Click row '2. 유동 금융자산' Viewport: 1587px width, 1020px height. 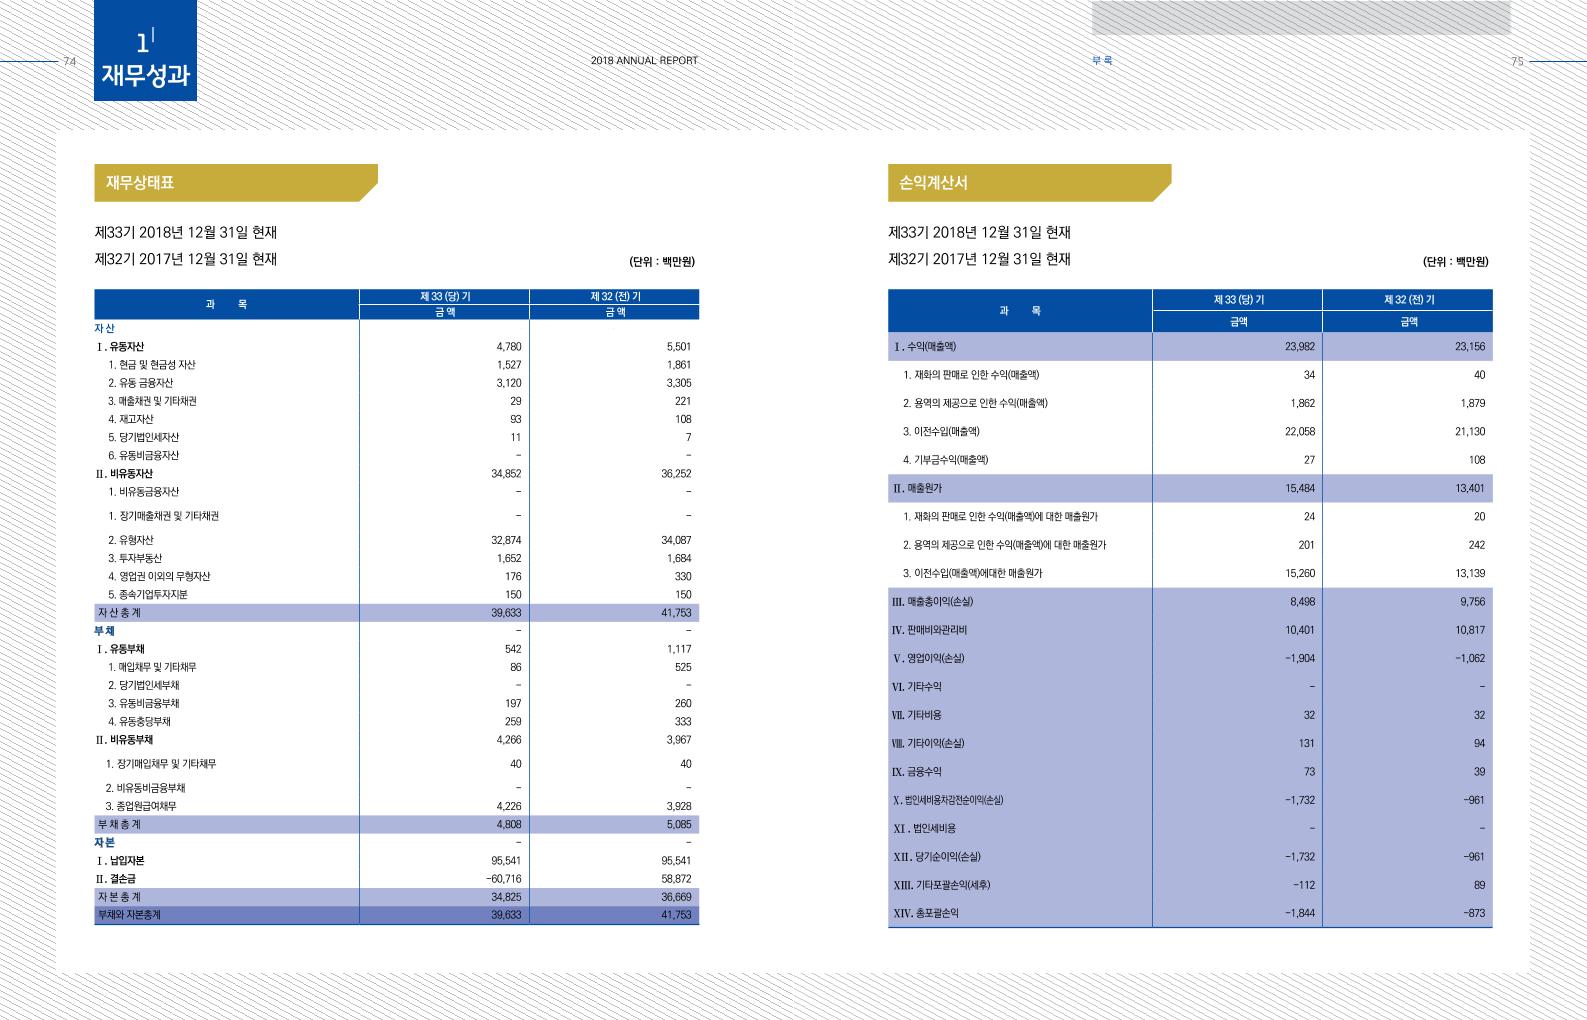(x=396, y=383)
